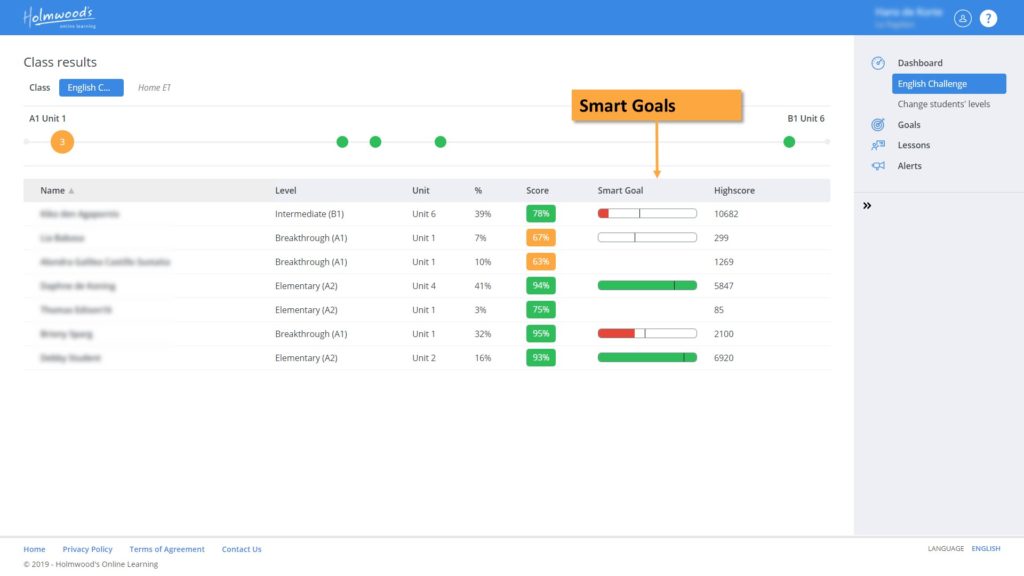Open the English C... class selector

91,87
